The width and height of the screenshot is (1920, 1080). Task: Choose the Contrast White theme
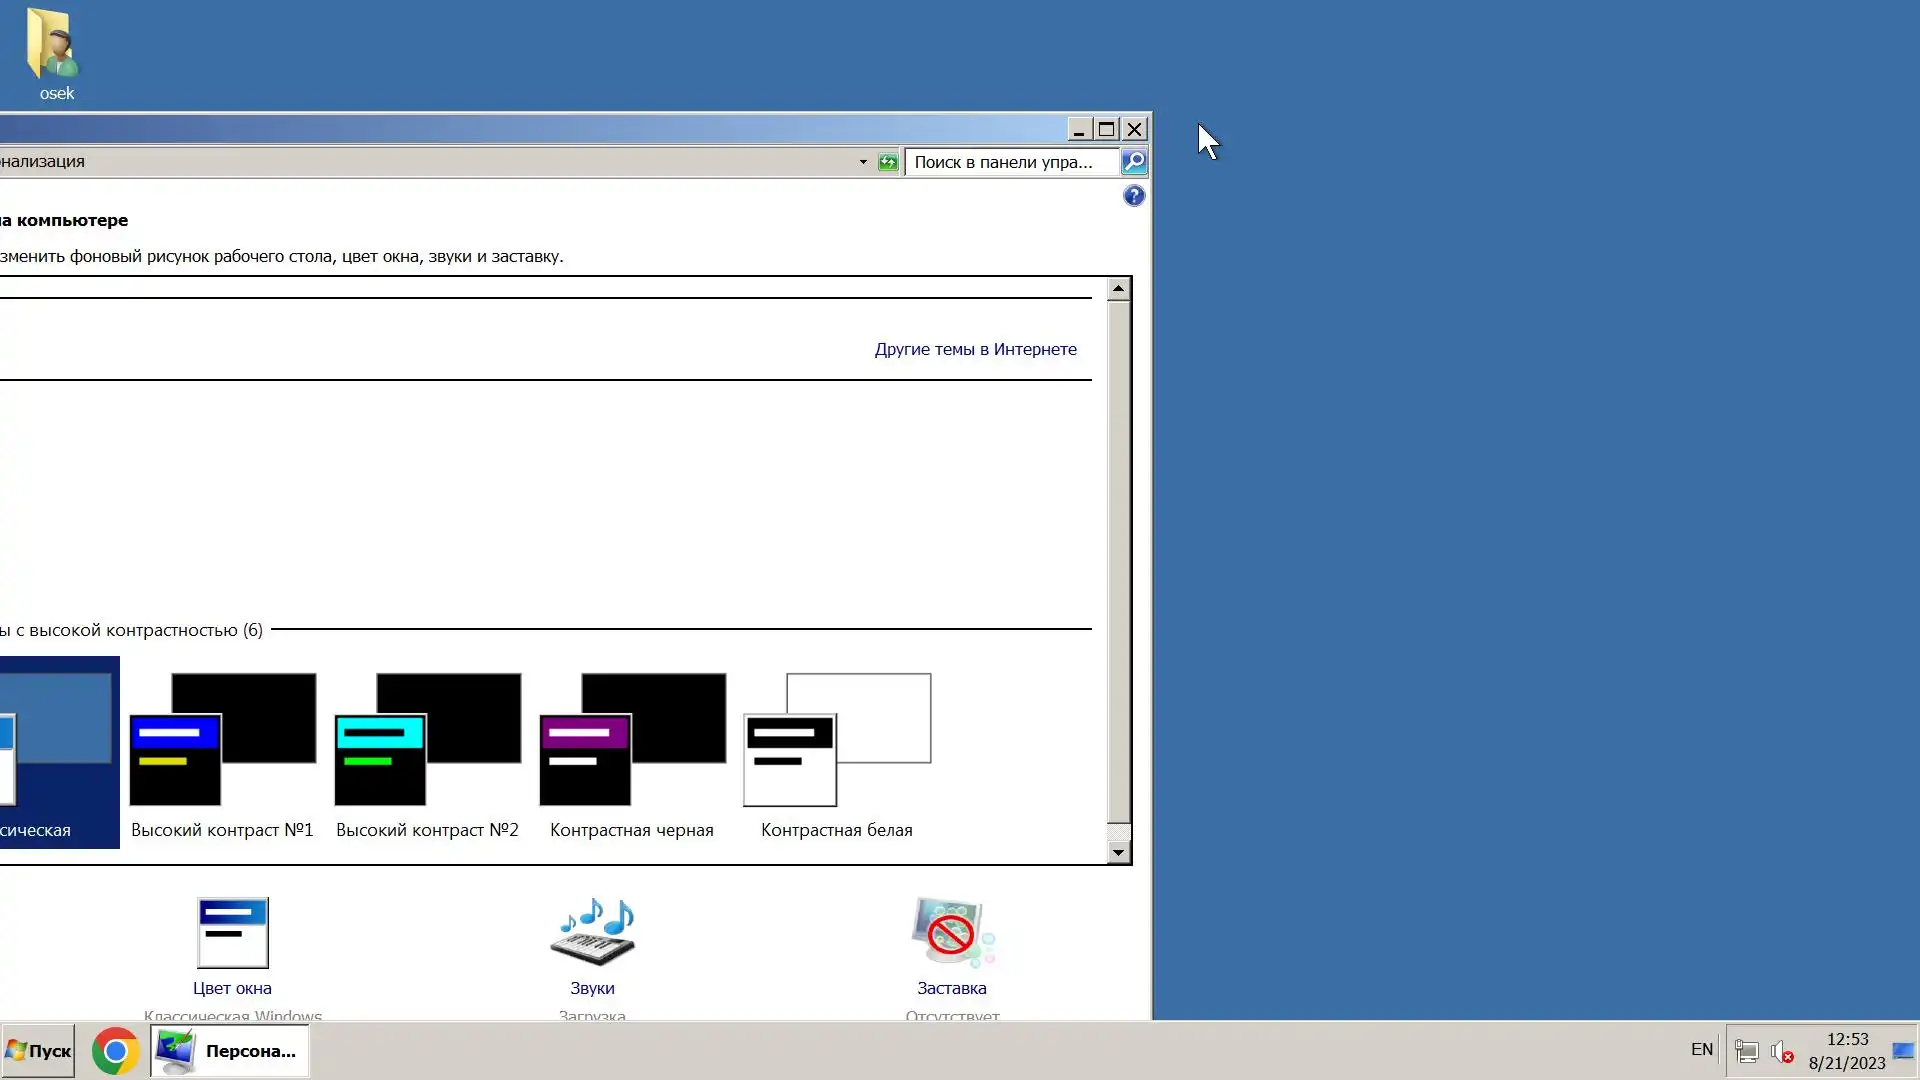pyautogui.click(x=837, y=741)
